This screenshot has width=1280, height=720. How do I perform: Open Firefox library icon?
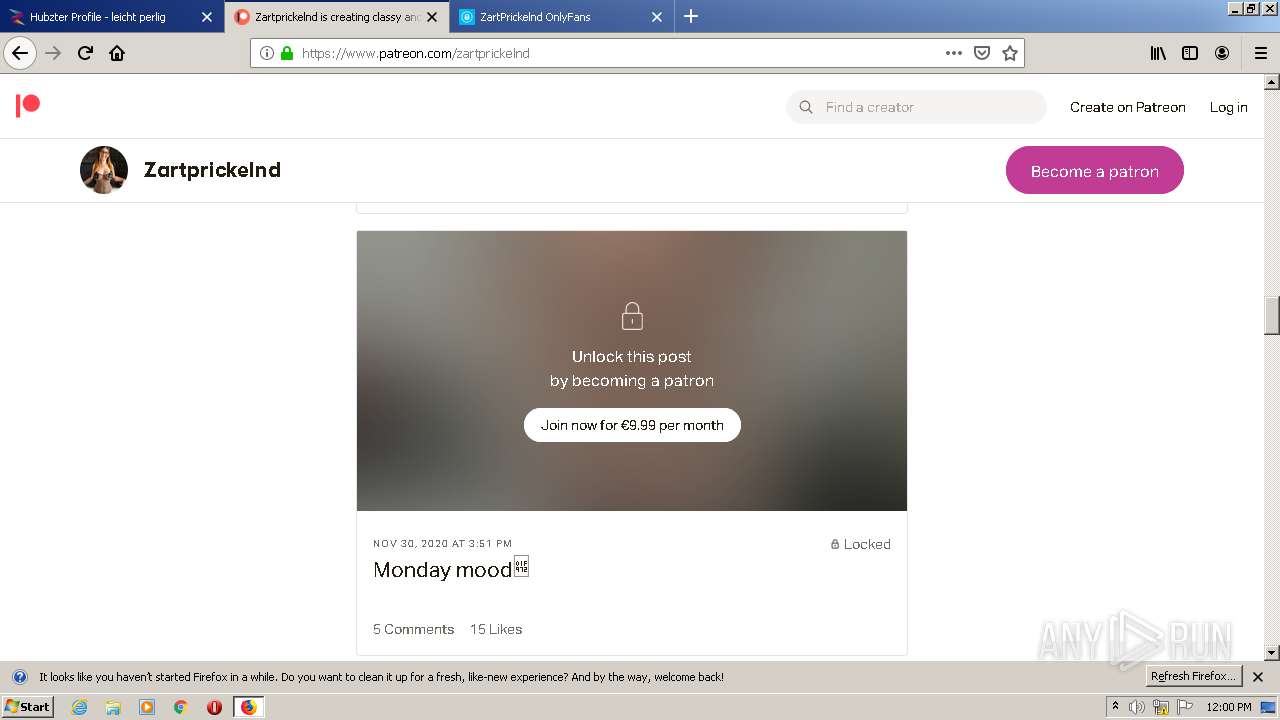pos(1158,53)
